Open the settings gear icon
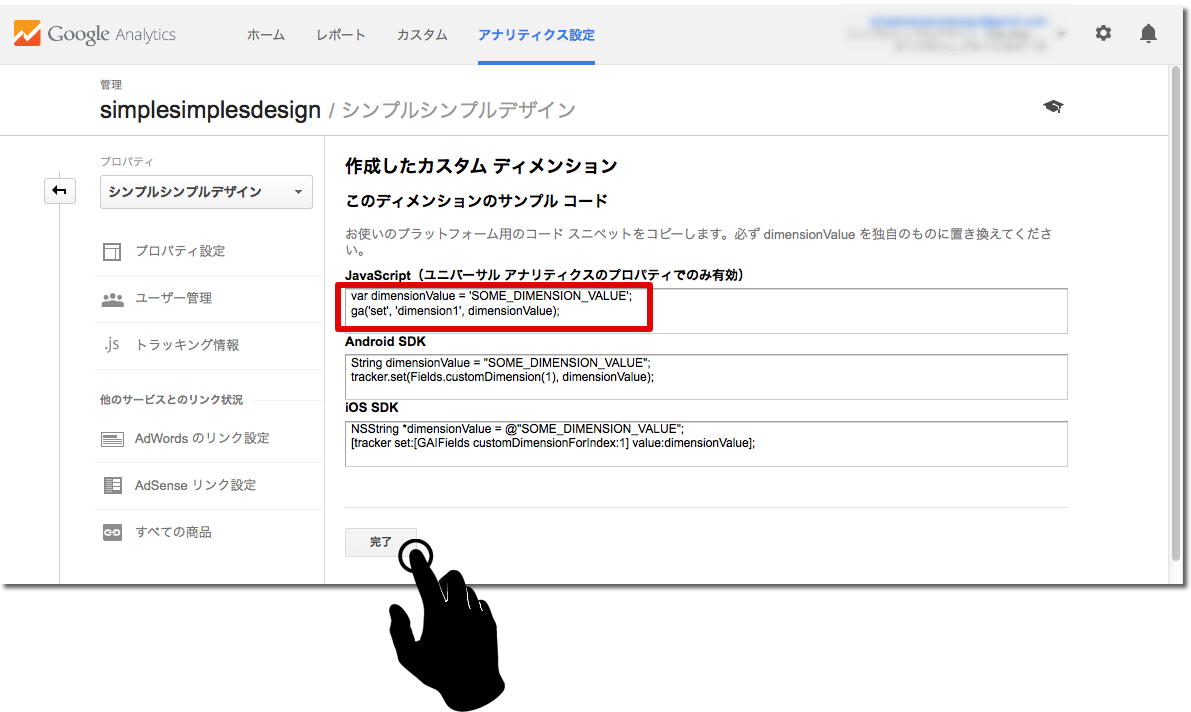Image resolution: width=1191 pixels, height=712 pixels. (x=1103, y=33)
